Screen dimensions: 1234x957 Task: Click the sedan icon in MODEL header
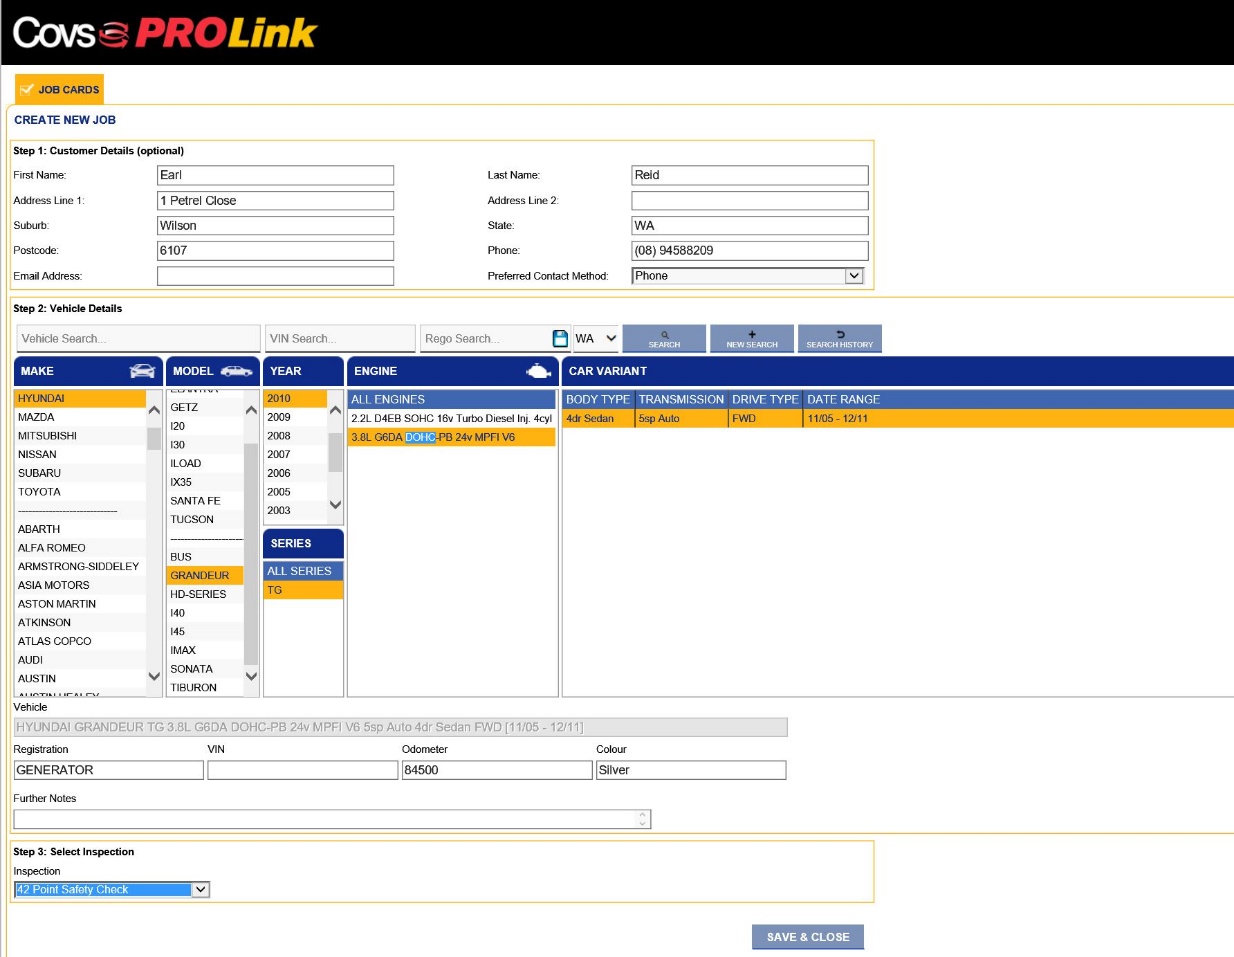[236, 371]
